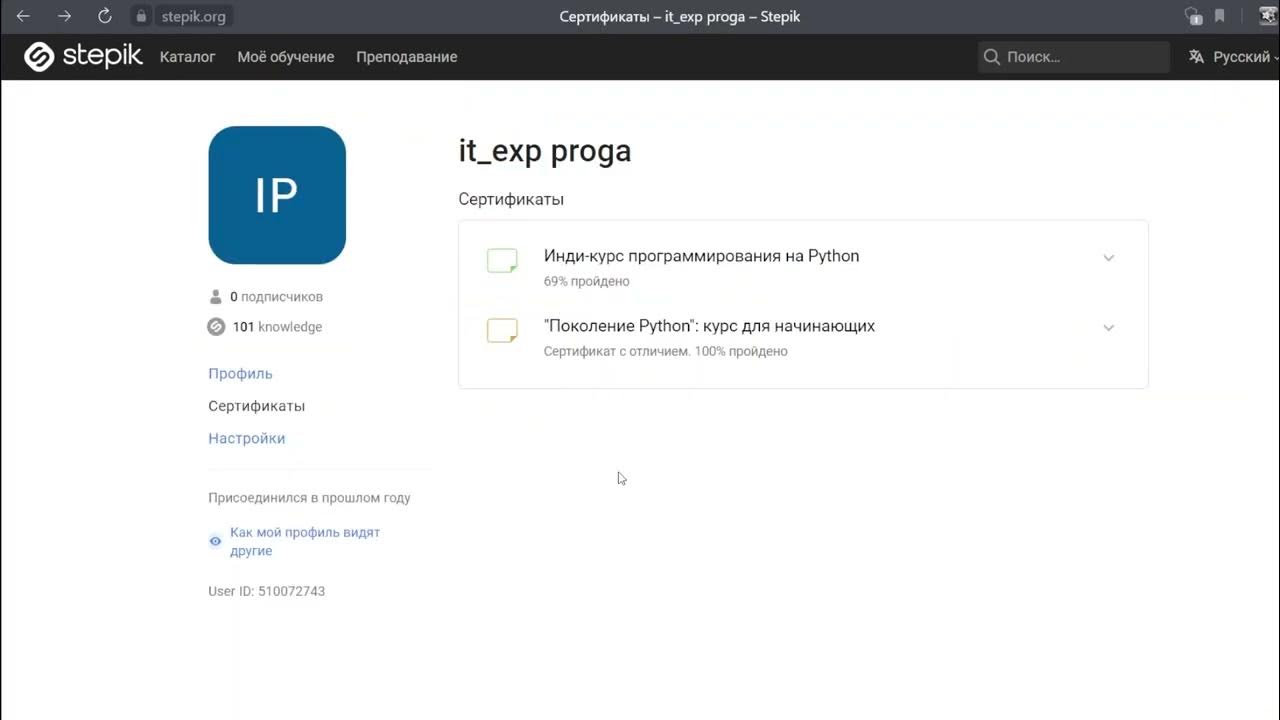Open the Преподавание navigation item
The height and width of the screenshot is (720, 1280).
click(406, 57)
